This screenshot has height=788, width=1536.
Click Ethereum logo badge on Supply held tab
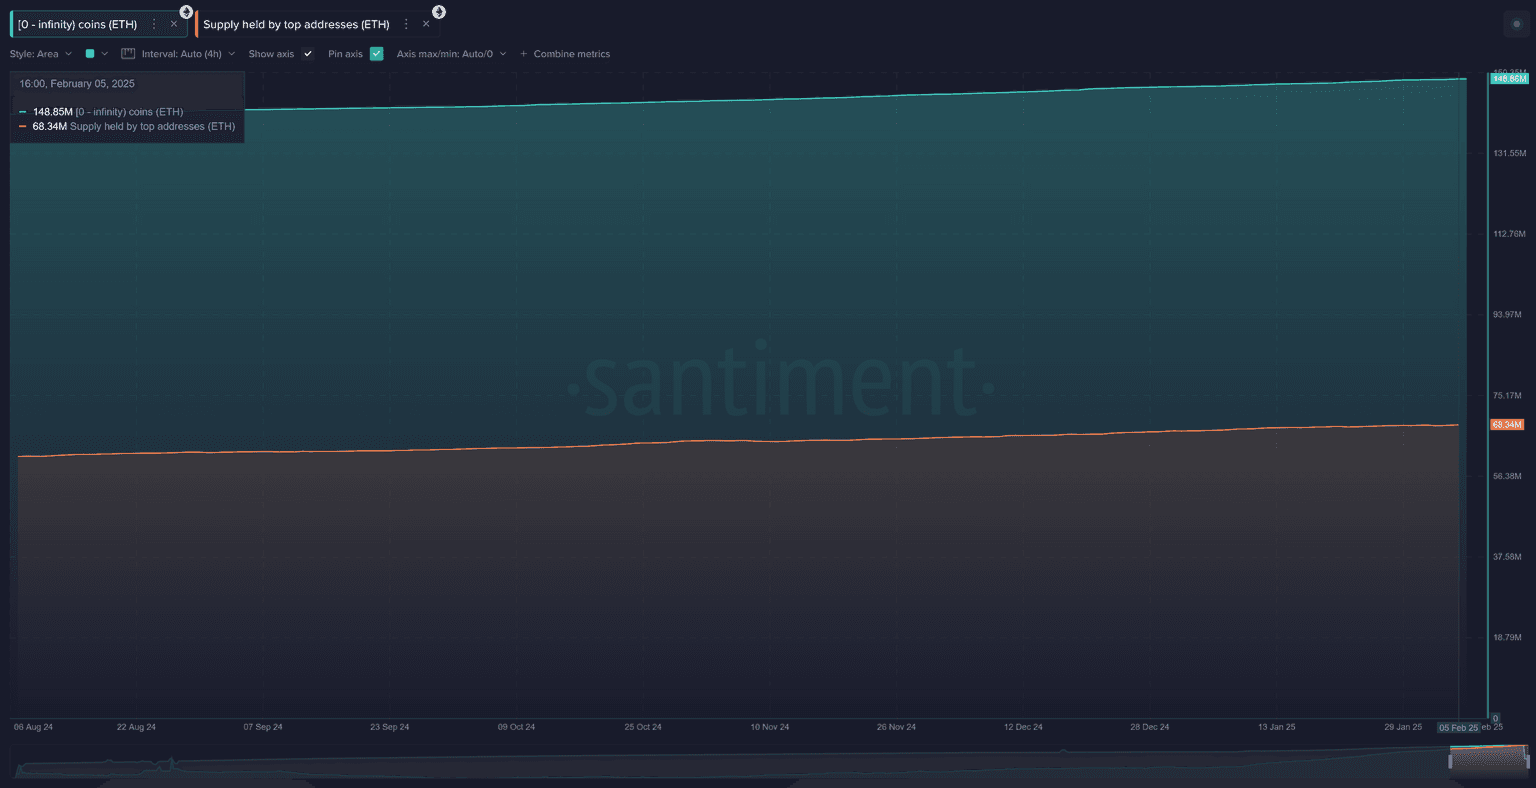(x=438, y=12)
